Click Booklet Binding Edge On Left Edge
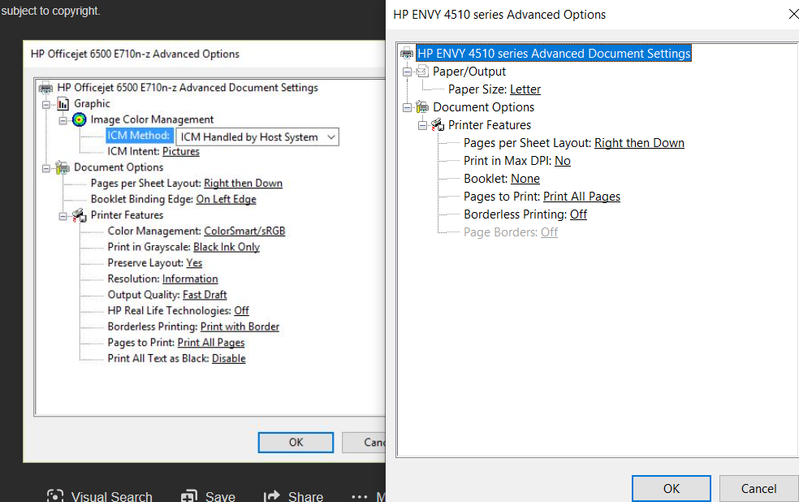The width and height of the screenshot is (799, 502). [226, 199]
